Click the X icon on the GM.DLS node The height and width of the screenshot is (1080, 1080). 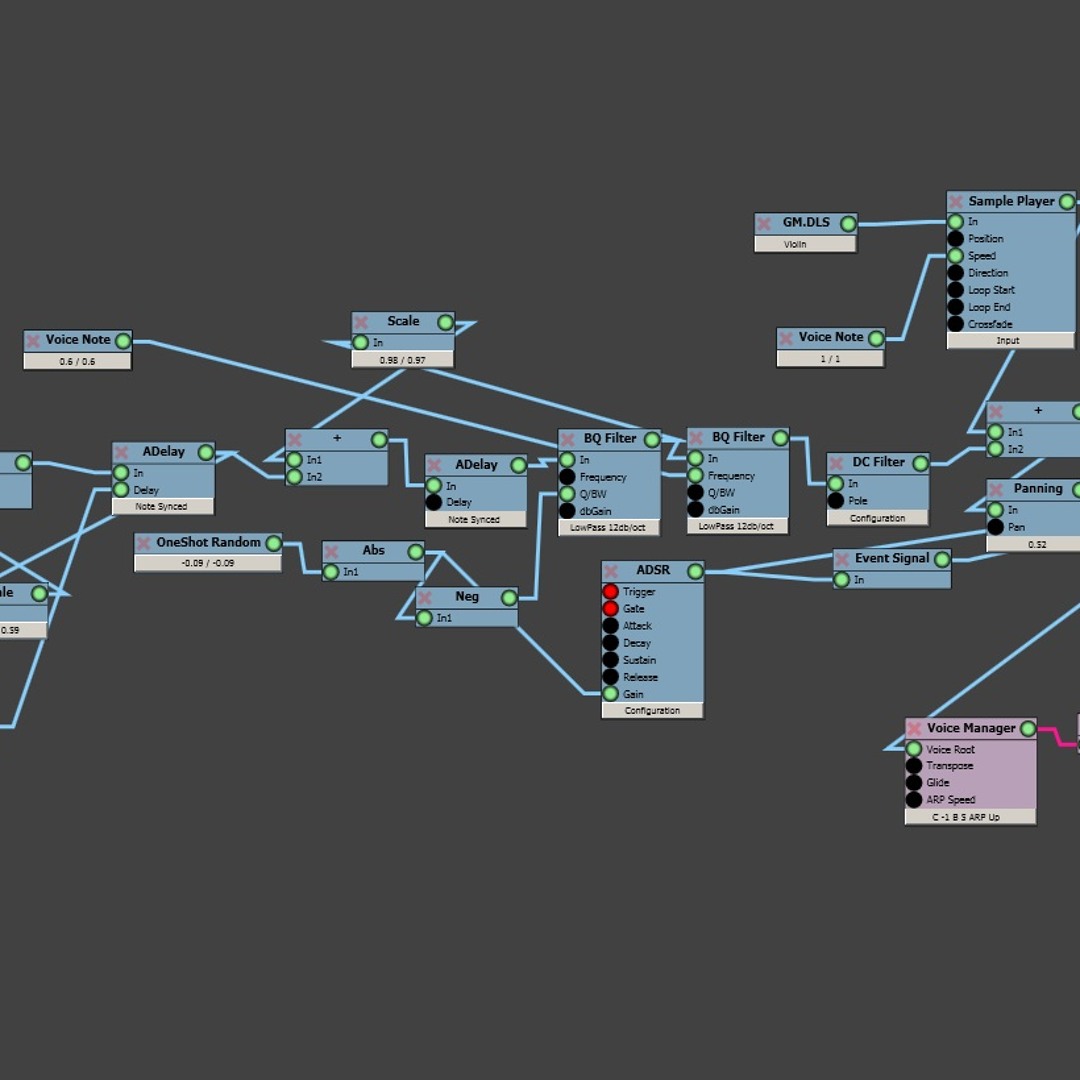[x=765, y=224]
